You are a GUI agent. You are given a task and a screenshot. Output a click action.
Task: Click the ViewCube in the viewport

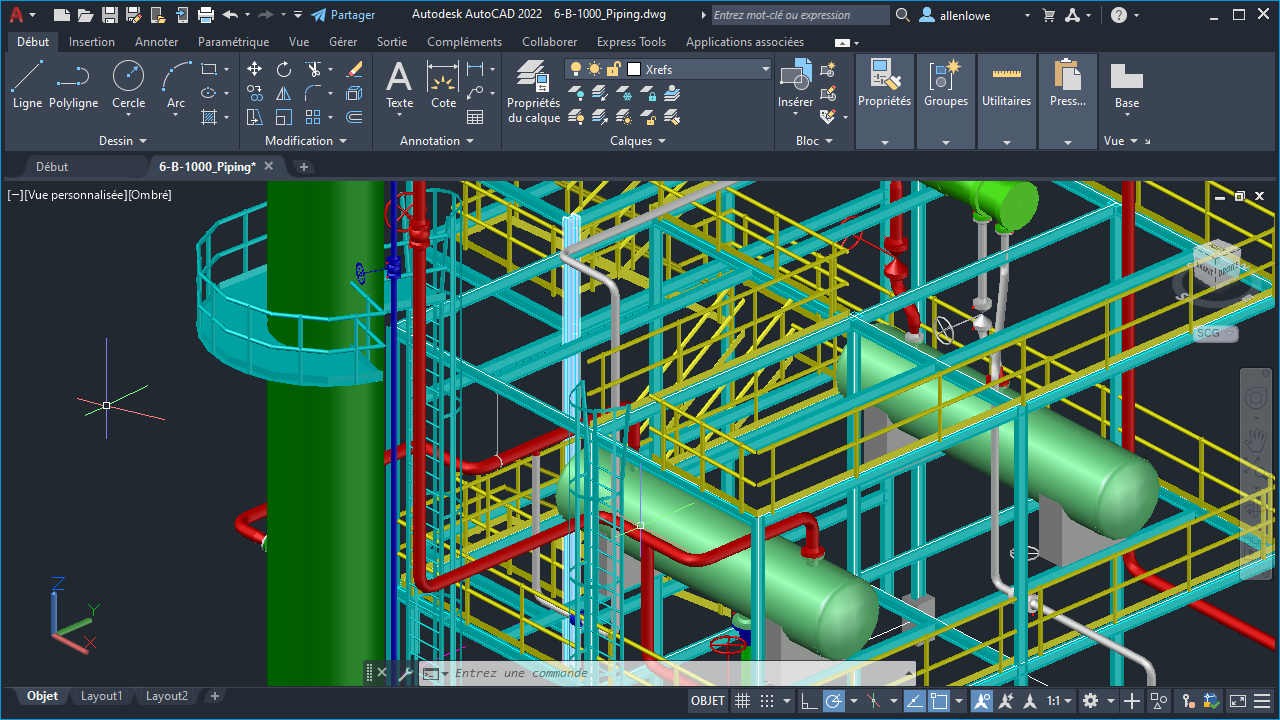click(1216, 265)
